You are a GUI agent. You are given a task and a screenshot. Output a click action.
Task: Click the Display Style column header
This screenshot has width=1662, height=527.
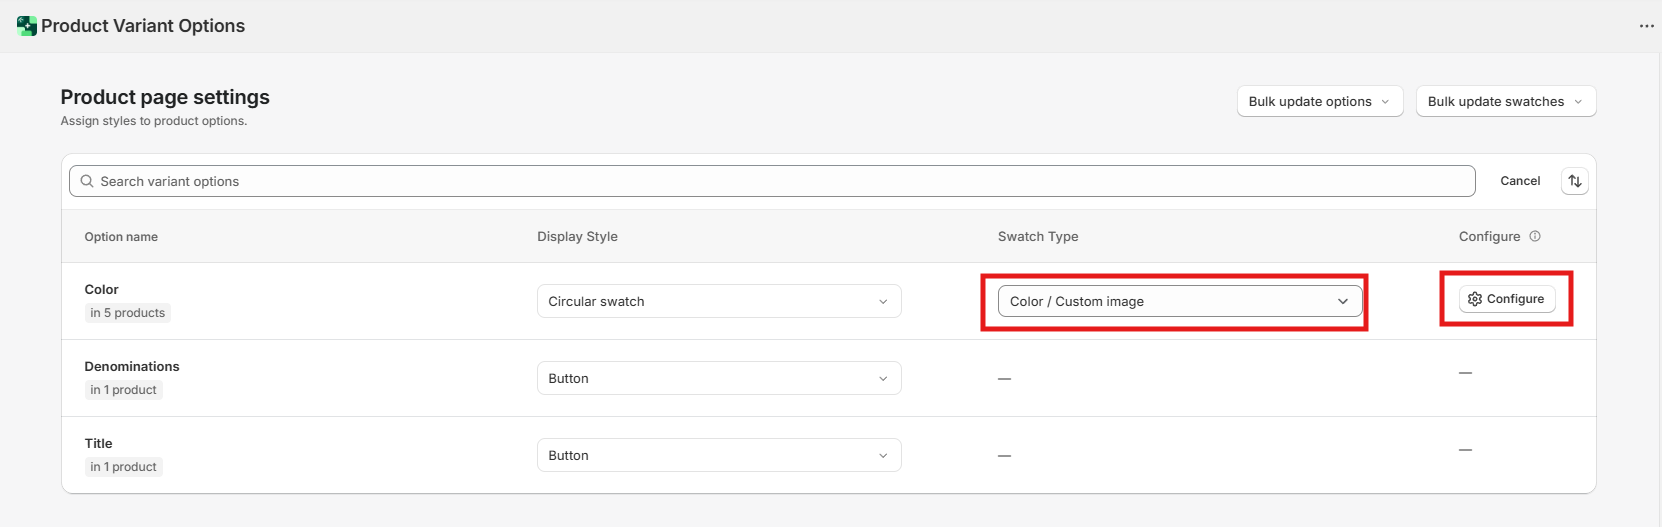pyautogui.click(x=577, y=237)
